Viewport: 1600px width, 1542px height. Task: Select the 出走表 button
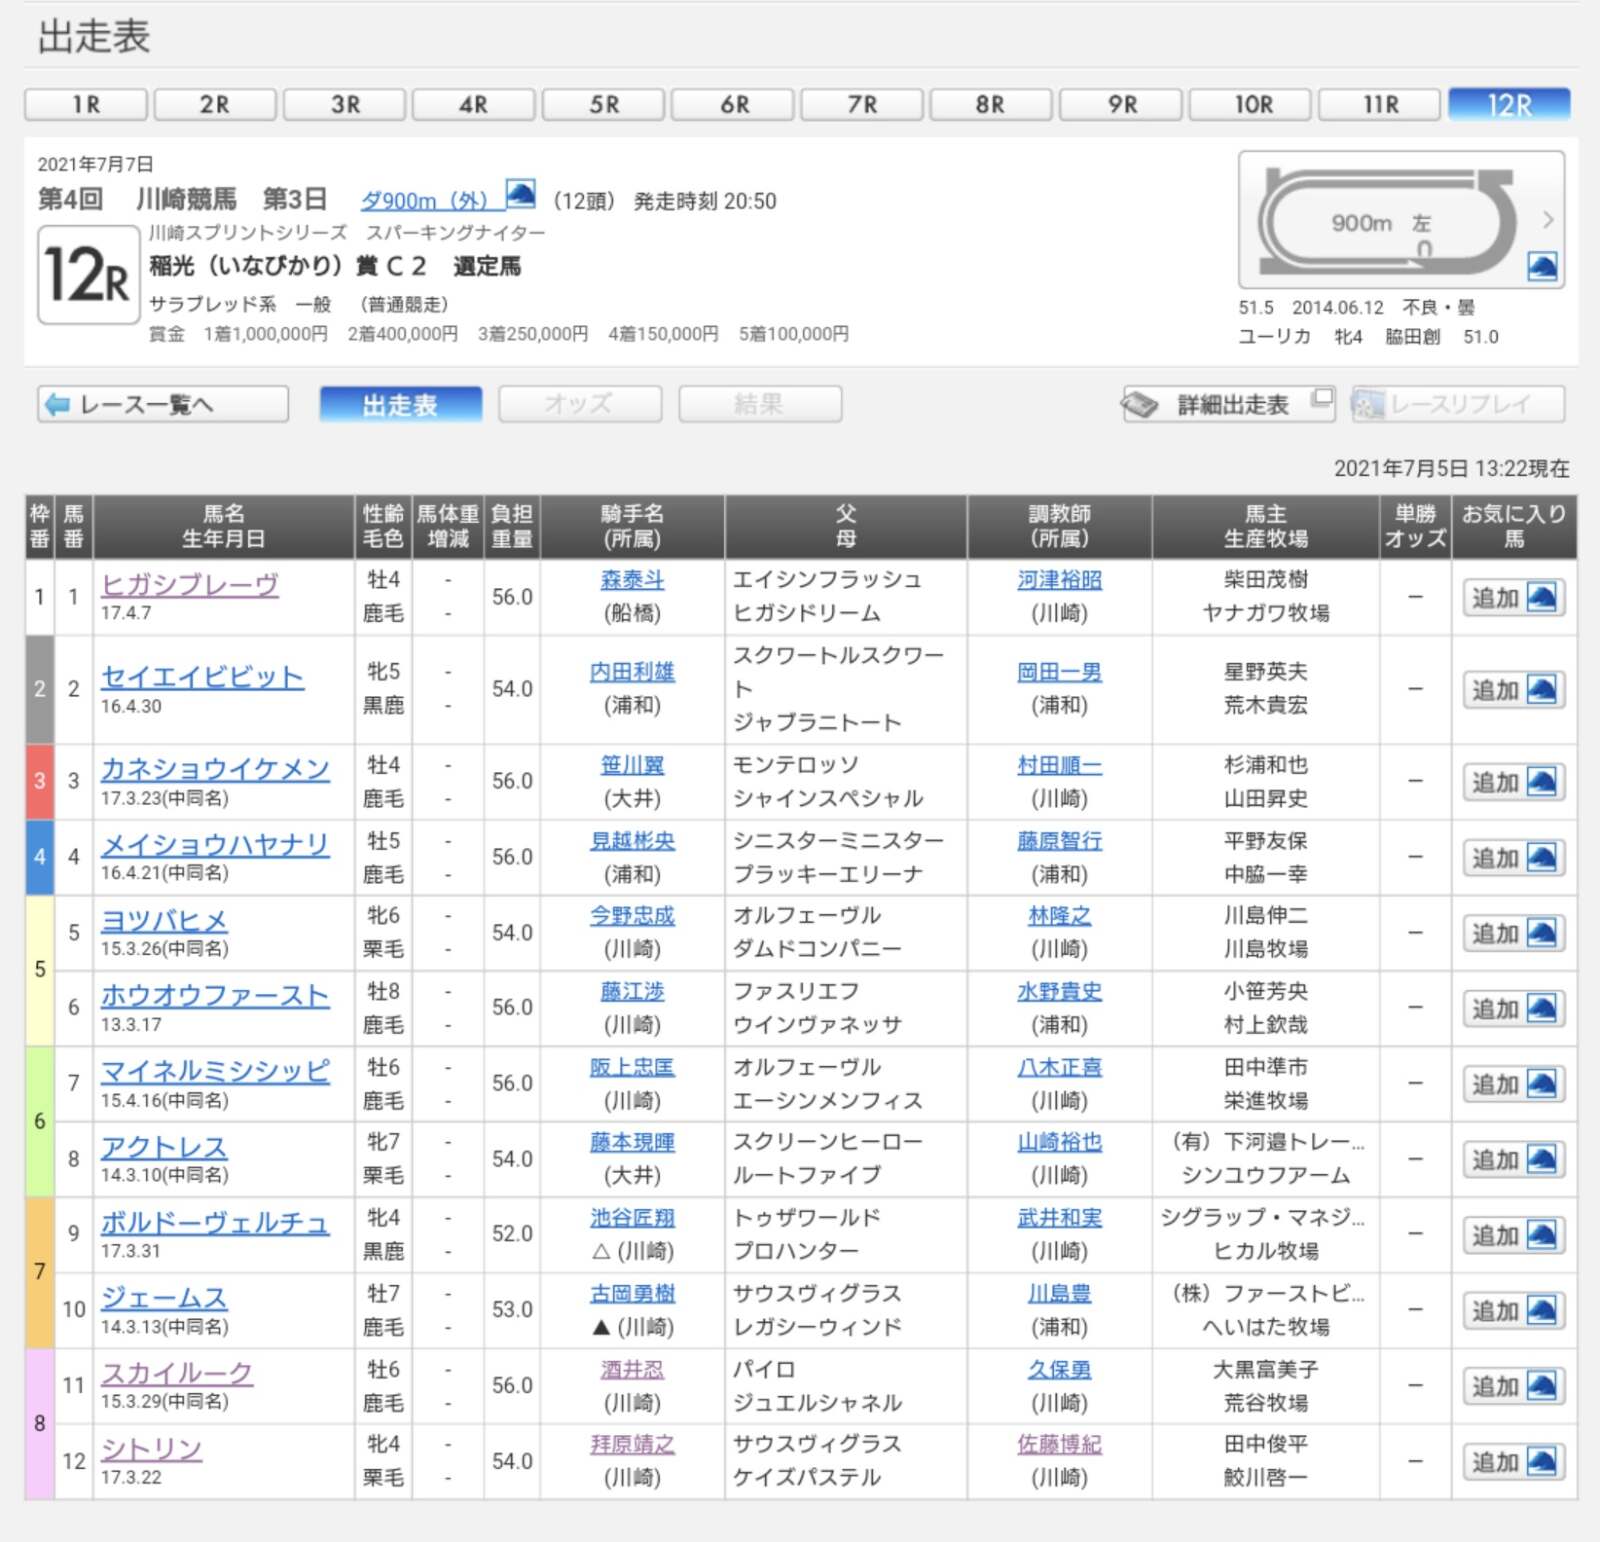pos(400,404)
